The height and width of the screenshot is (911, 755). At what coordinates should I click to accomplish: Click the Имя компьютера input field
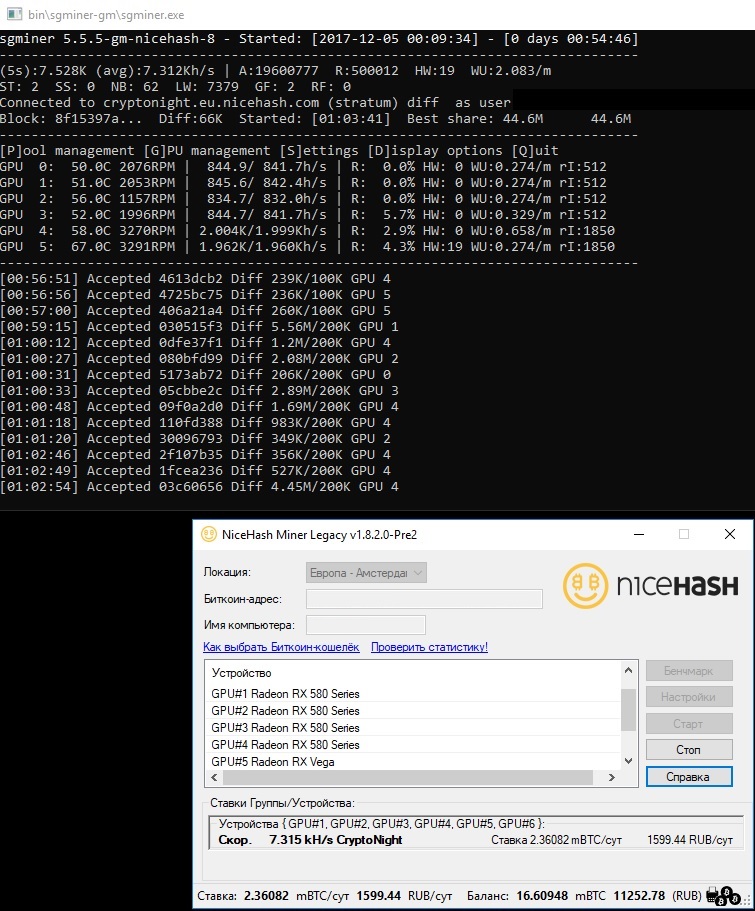click(x=366, y=625)
